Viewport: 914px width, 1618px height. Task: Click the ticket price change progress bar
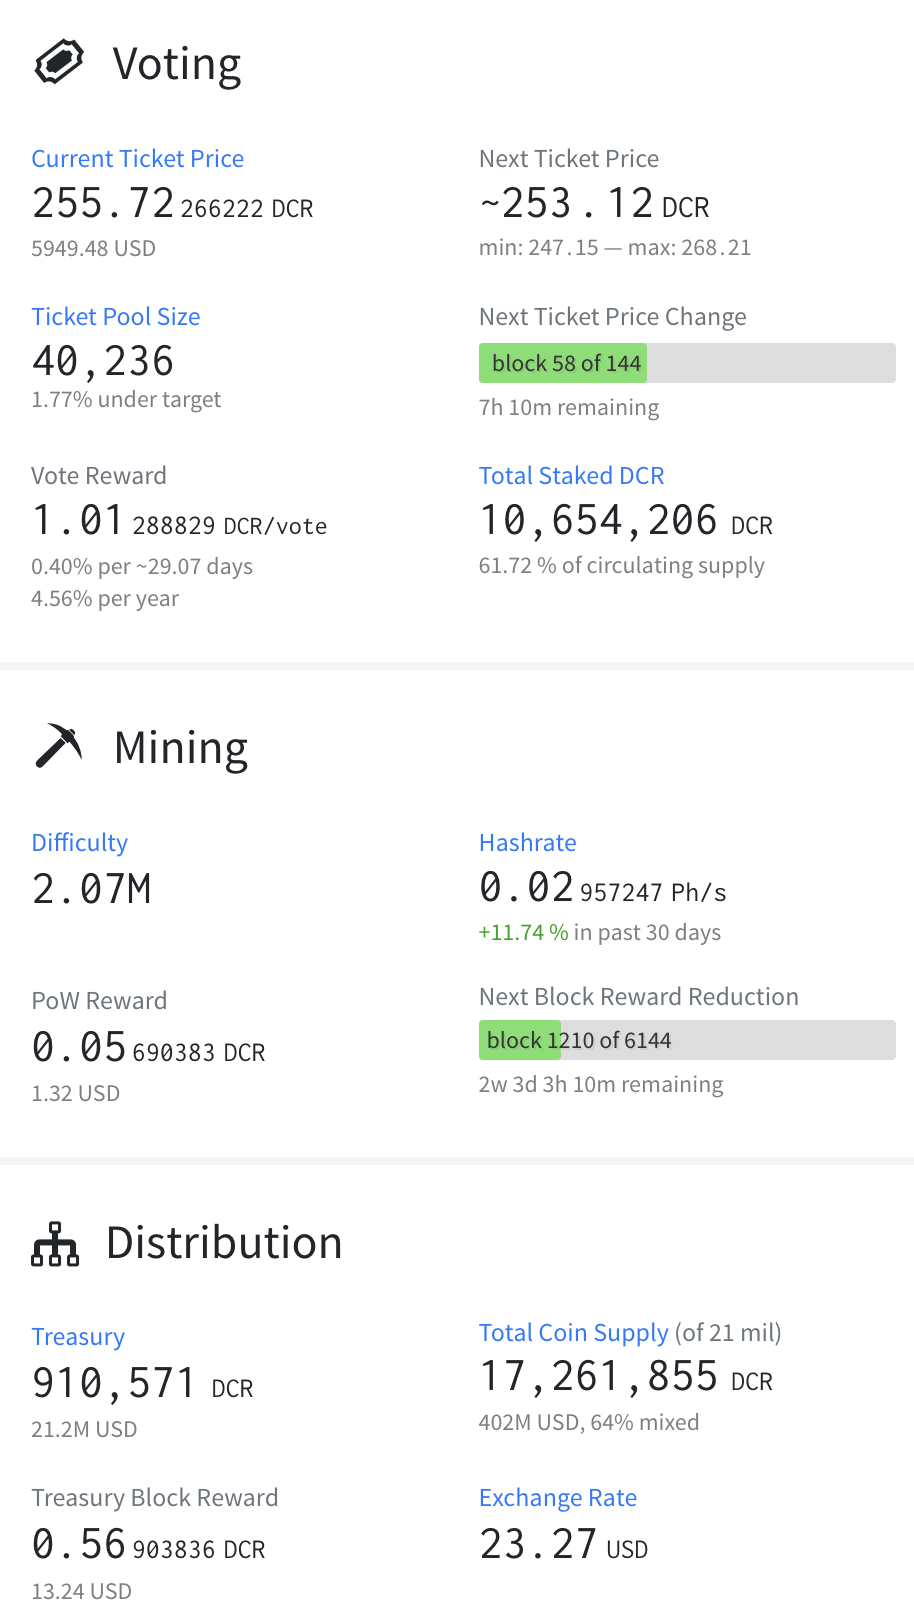click(687, 363)
